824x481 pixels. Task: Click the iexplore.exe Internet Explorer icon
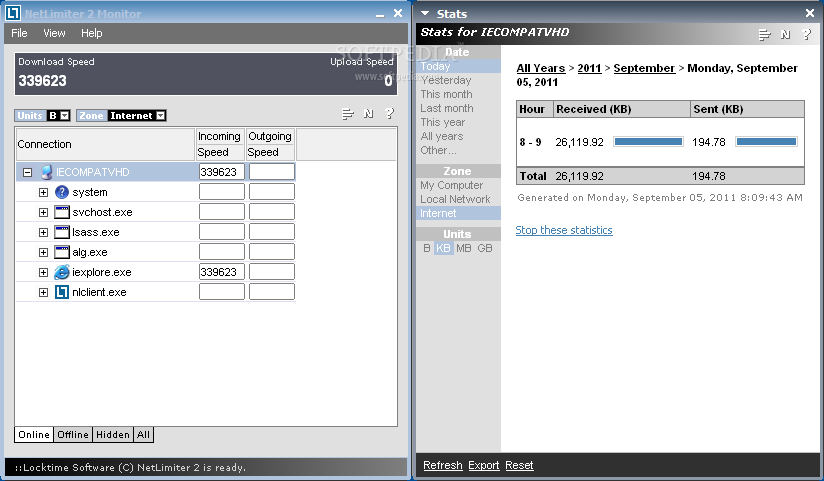(x=62, y=272)
